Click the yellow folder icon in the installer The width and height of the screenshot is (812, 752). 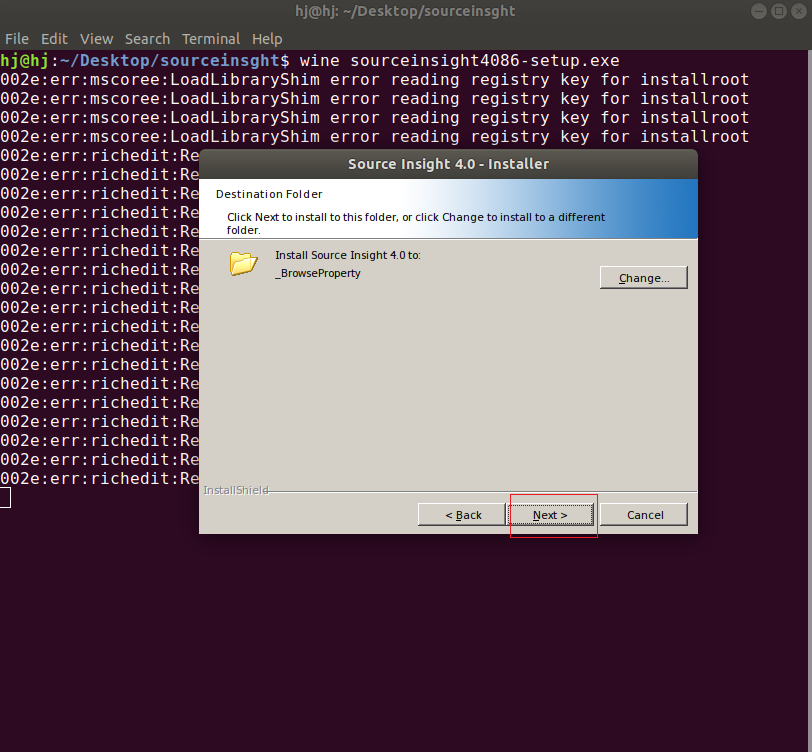coord(242,264)
